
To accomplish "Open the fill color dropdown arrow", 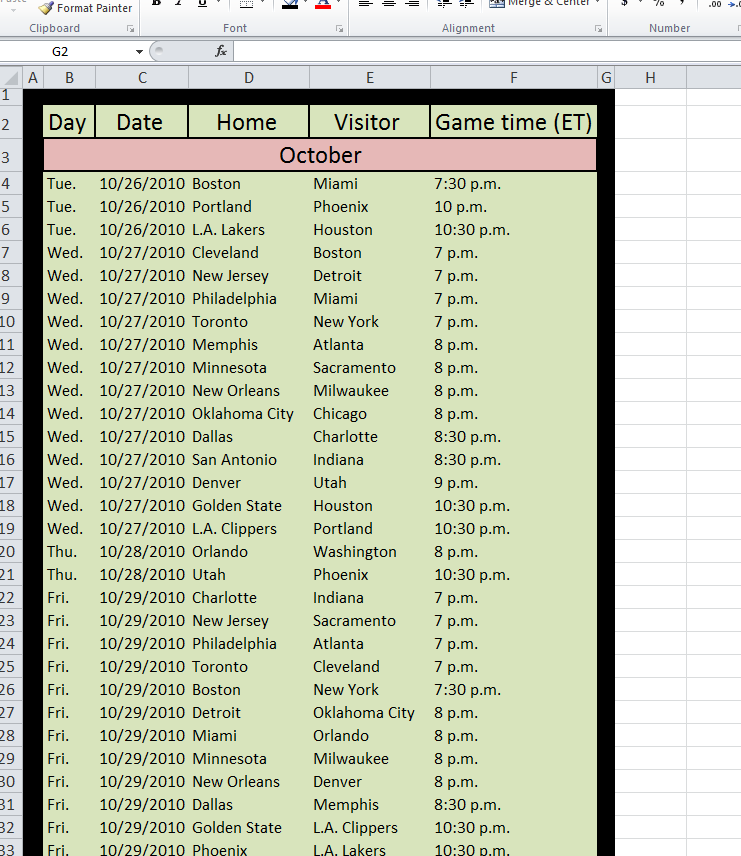I will pyautogui.click(x=305, y=3).
